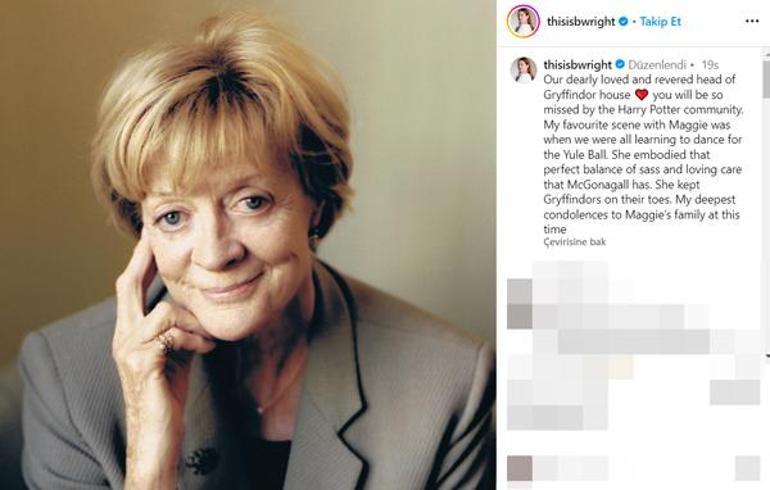The height and width of the screenshot is (490, 770).
Task: Open the thisisbwright username link in the caption
Action: click(x=578, y=64)
